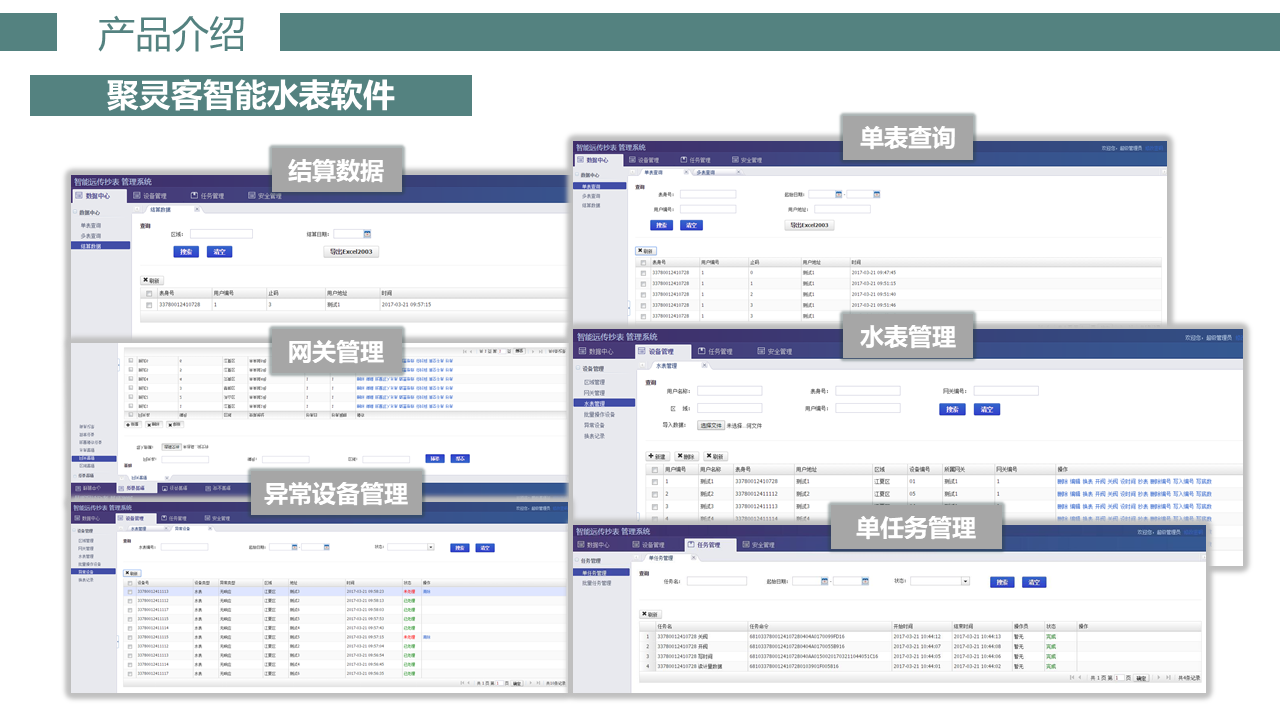Close the 单表查询 sub-tab
This screenshot has height=720, width=1280.
tap(685, 172)
